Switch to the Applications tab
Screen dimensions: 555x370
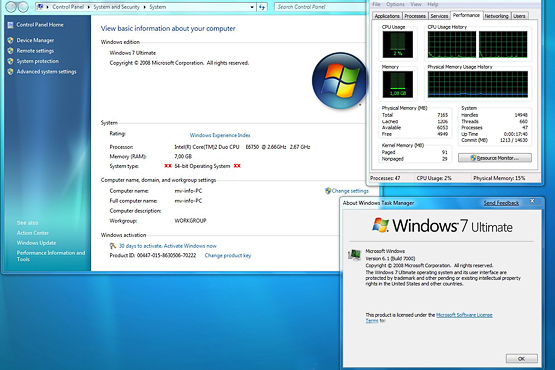click(x=387, y=16)
